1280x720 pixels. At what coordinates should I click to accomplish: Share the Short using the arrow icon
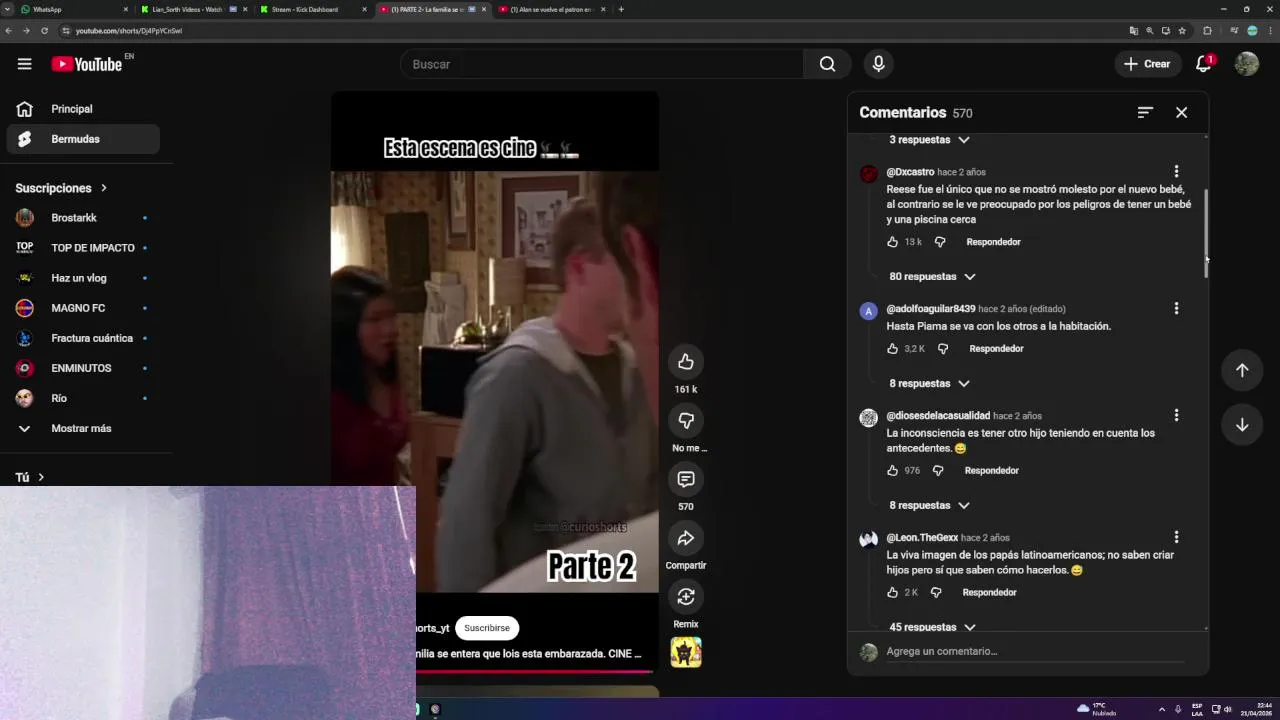686,538
